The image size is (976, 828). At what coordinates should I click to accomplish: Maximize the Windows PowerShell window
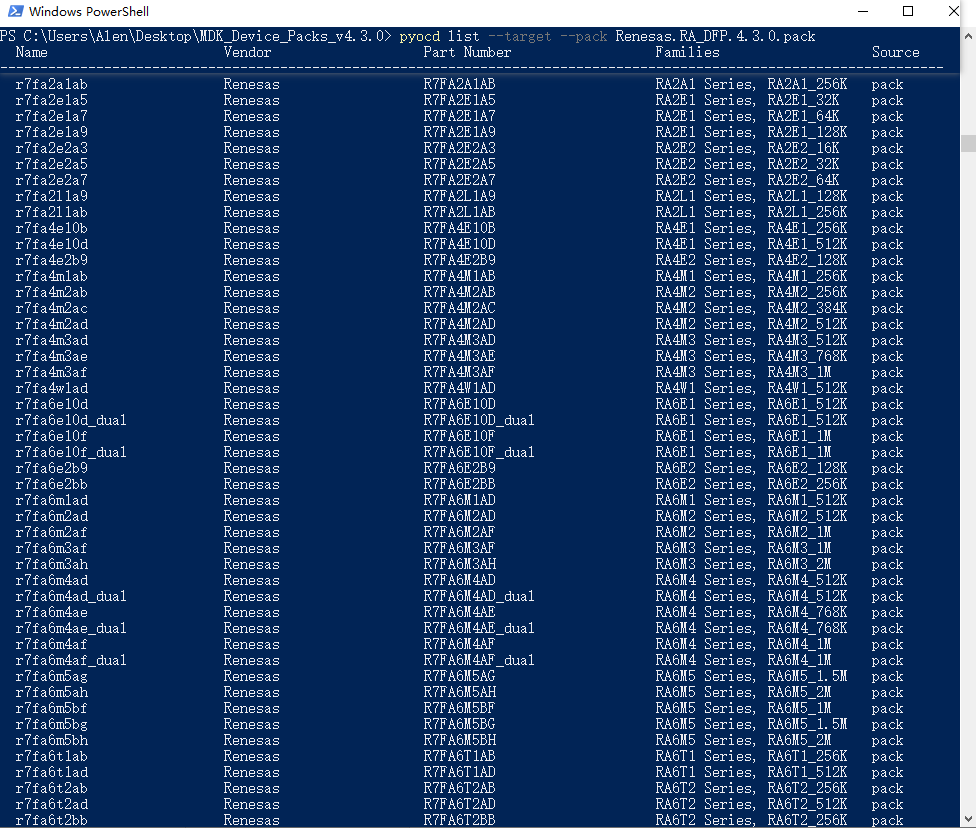click(908, 11)
